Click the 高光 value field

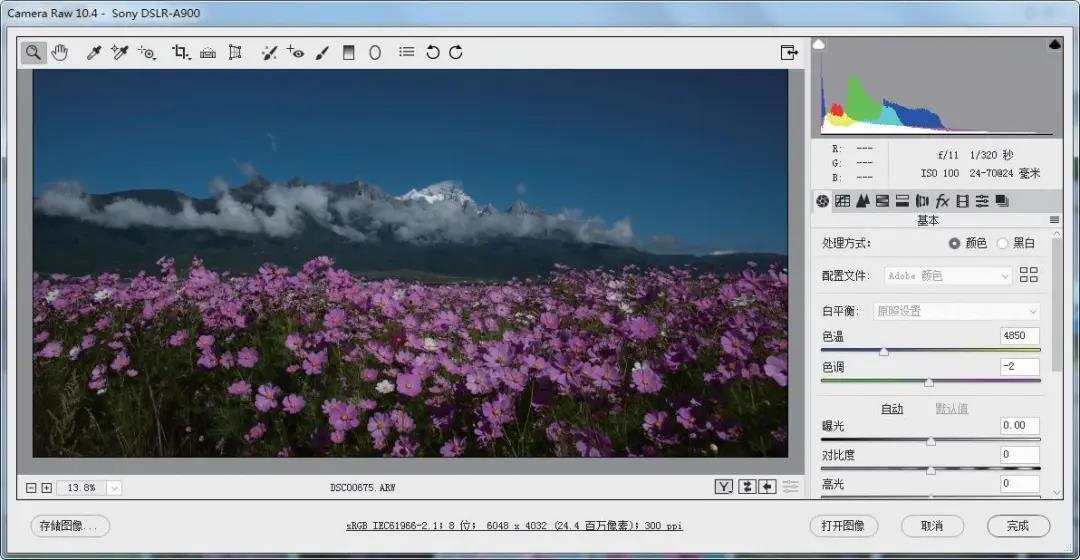point(1019,484)
